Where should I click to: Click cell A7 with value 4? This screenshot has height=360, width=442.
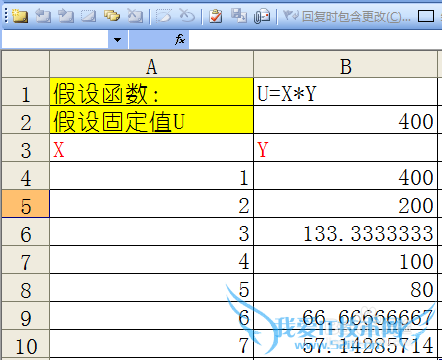(152, 260)
